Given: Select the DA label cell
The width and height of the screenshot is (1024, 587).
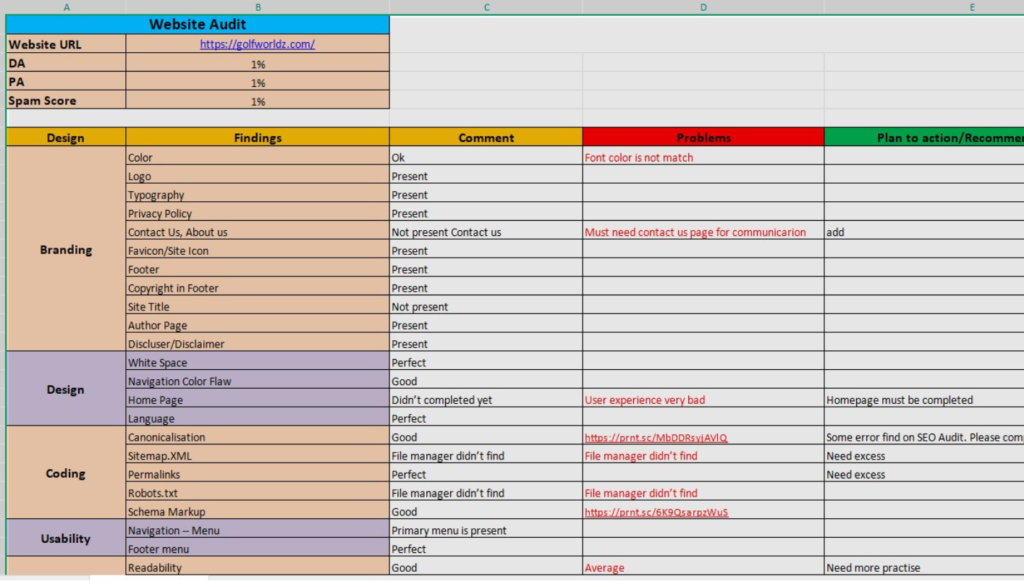Looking at the screenshot, I should point(66,63).
